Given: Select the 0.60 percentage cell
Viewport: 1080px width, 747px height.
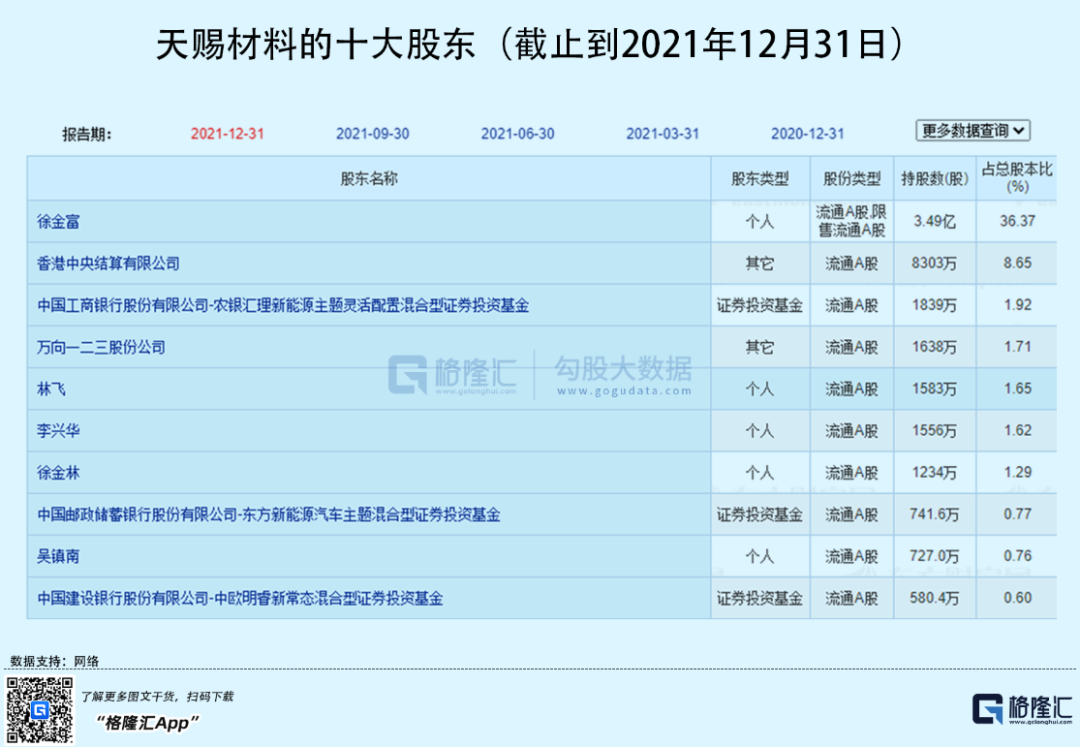Looking at the screenshot, I should (1017, 598).
